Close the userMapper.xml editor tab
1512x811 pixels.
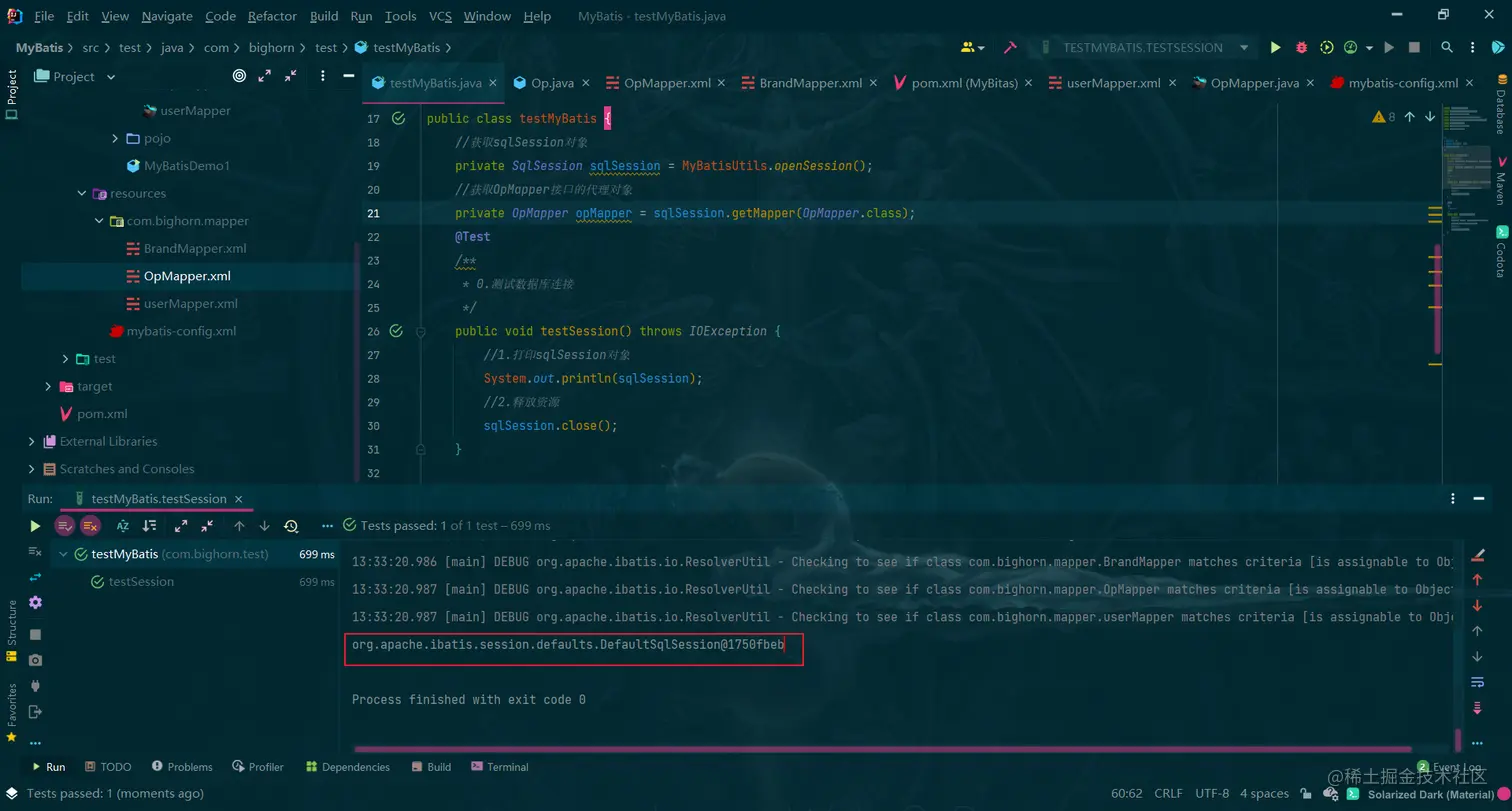pos(1172,84)
